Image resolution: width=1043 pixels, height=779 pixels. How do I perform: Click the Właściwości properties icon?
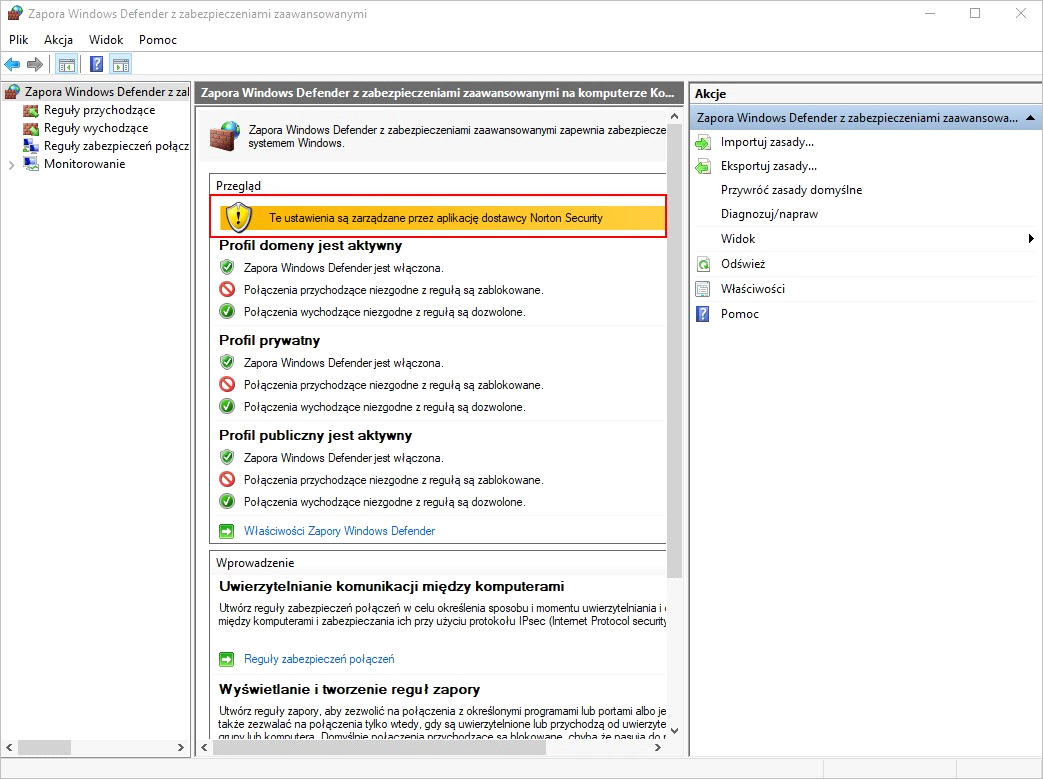coord(703,289)
